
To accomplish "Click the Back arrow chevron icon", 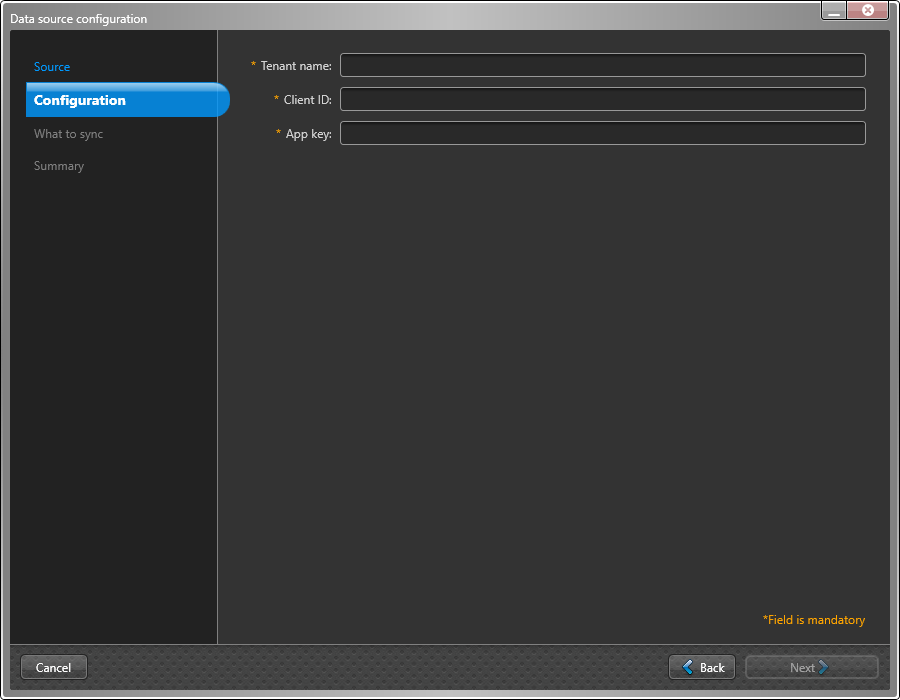I will point(688,667).
